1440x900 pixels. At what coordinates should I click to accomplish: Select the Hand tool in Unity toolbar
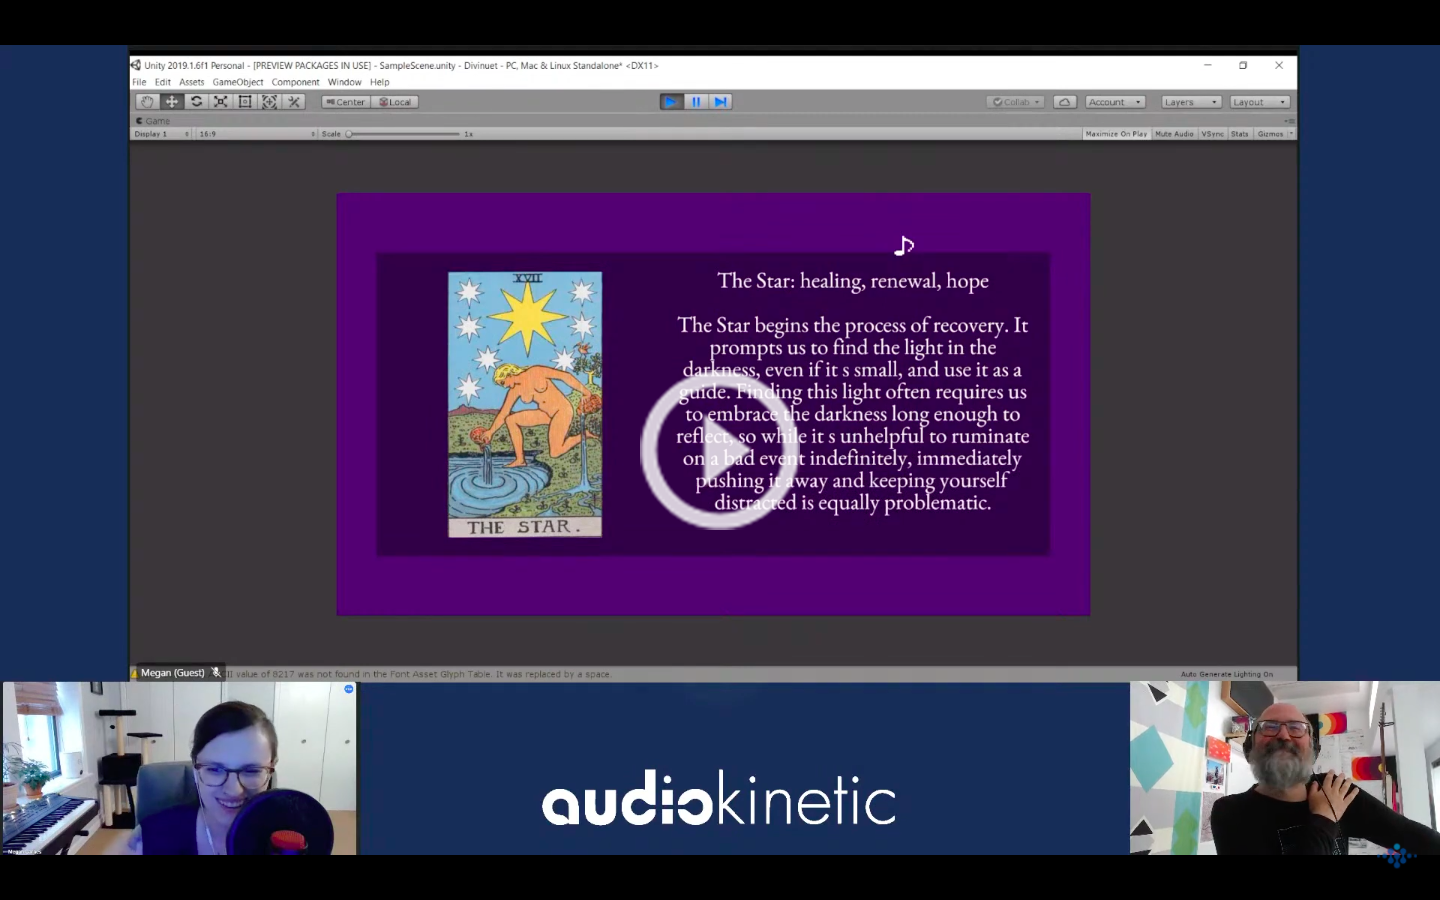point(147,102)
